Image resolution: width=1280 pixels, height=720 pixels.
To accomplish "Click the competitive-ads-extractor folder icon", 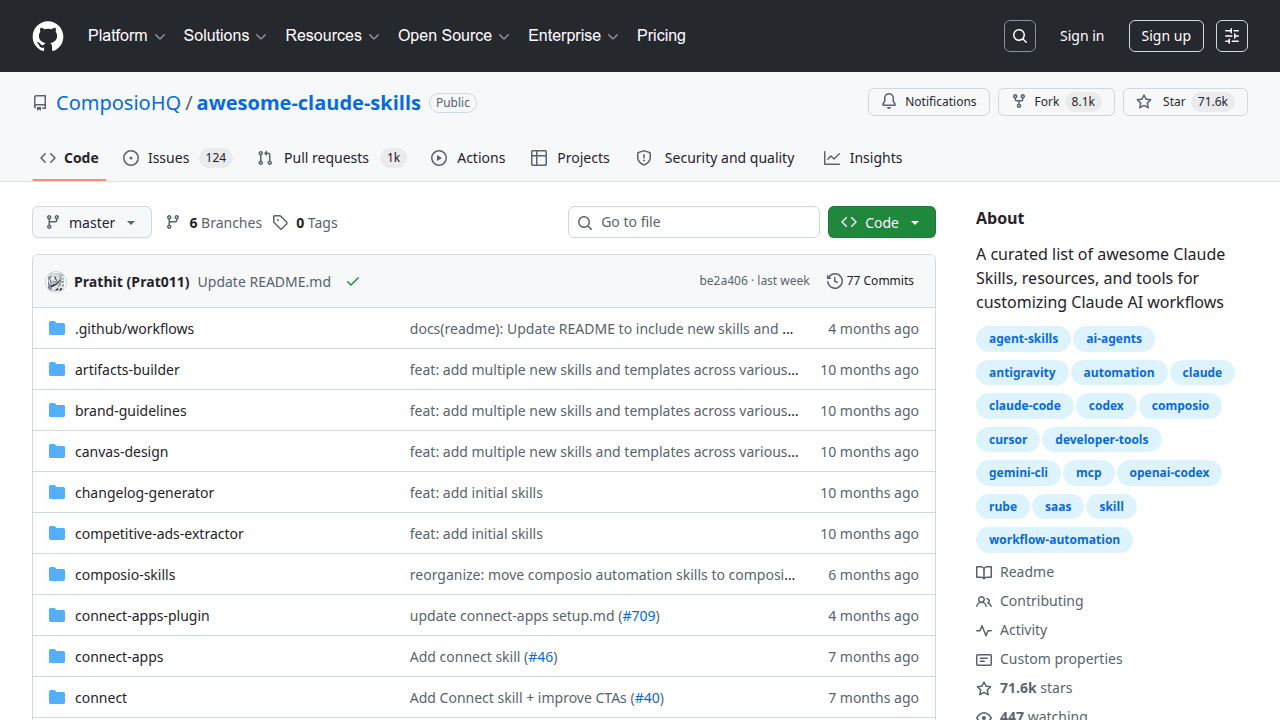I will coord(57,534).
